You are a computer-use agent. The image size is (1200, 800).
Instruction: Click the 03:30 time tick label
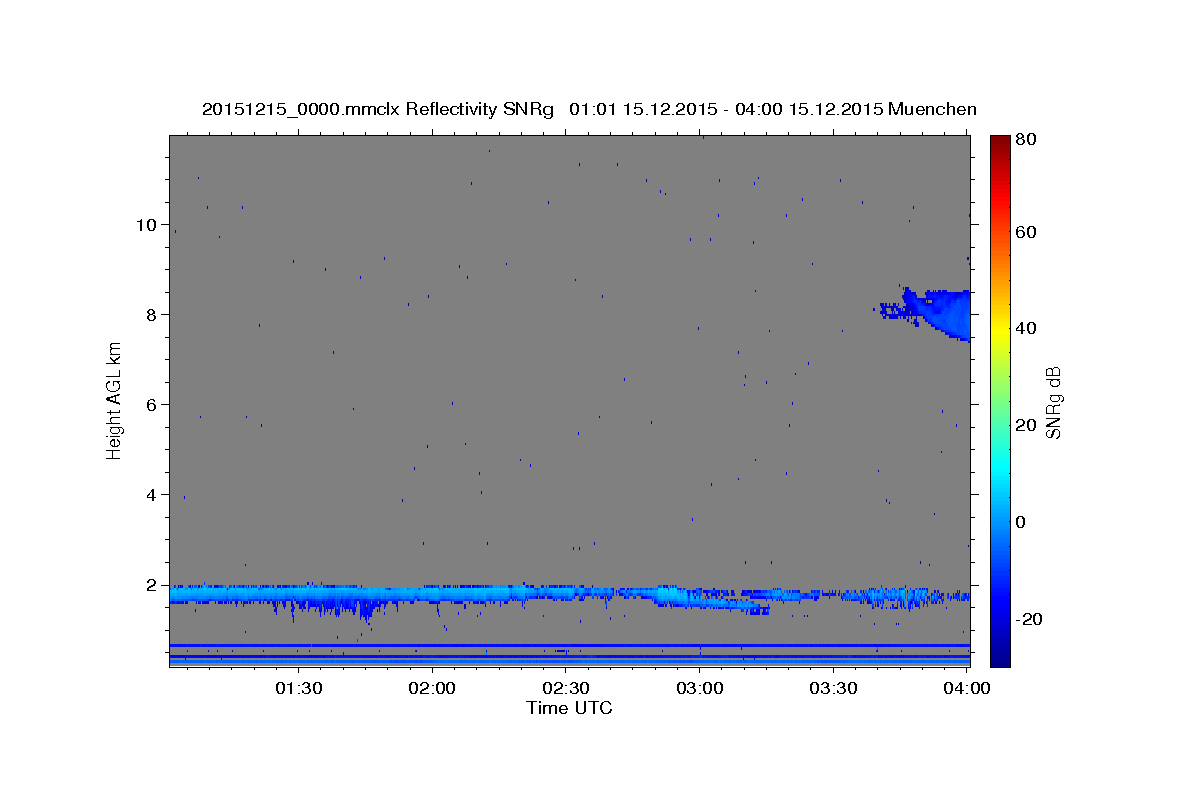pyautogui.click(x=834, y=689)
